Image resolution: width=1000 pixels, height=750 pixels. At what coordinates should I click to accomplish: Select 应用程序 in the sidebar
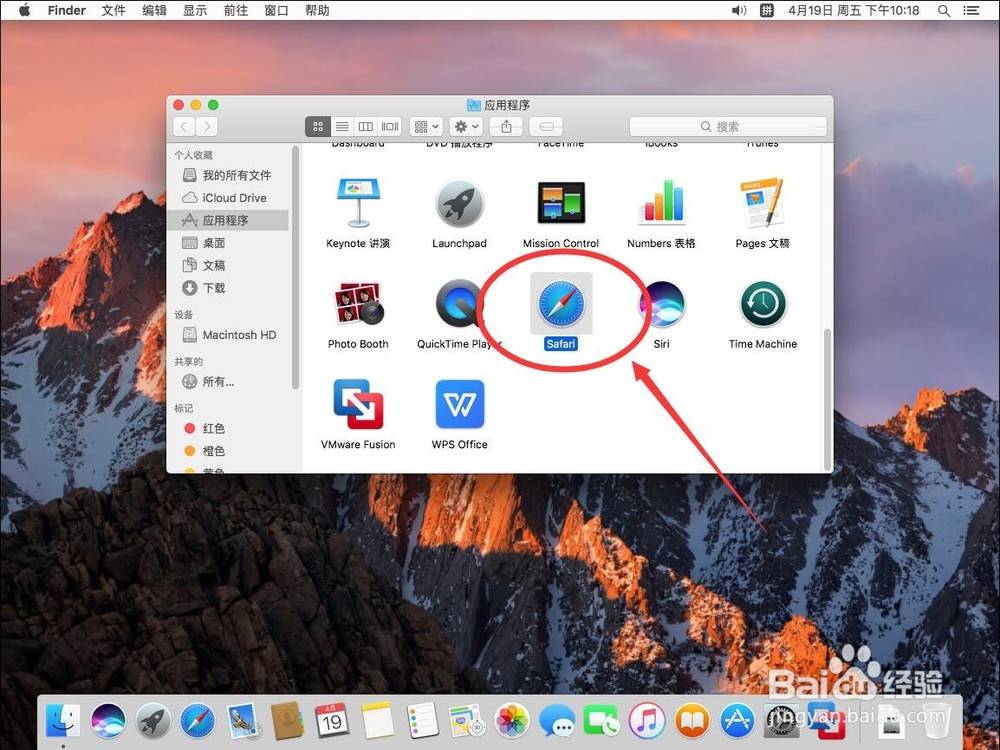point(227,220)
